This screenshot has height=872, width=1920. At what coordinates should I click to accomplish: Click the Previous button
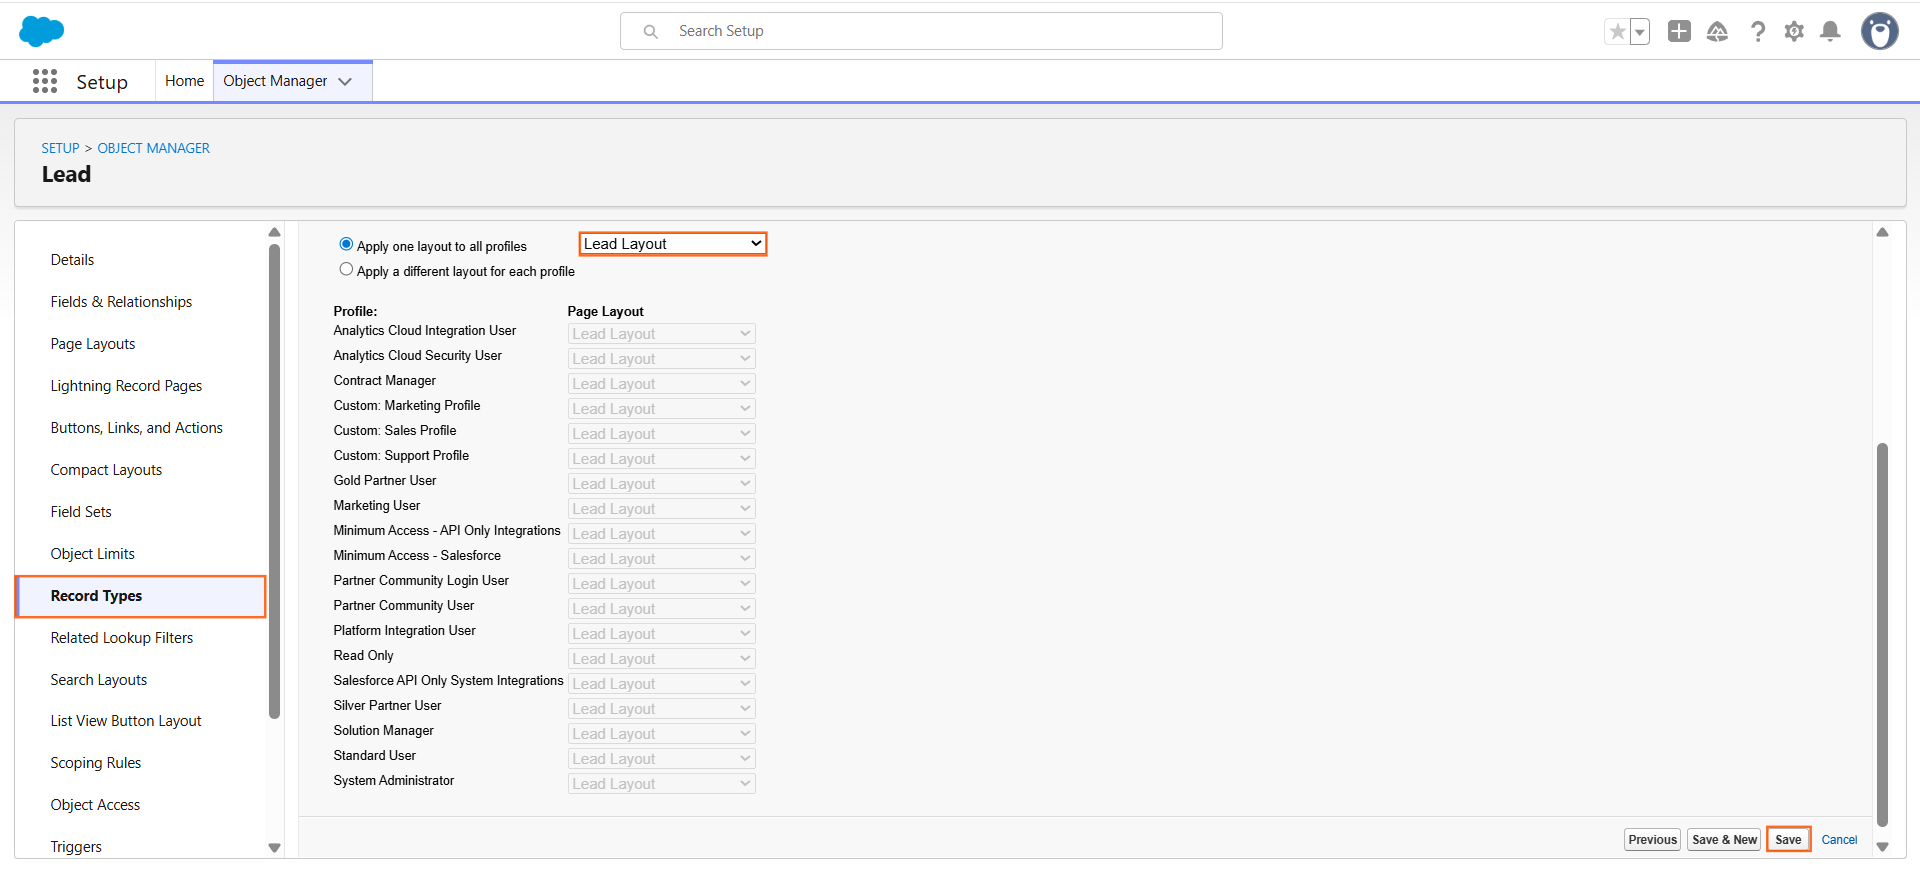coord(1652,840)
